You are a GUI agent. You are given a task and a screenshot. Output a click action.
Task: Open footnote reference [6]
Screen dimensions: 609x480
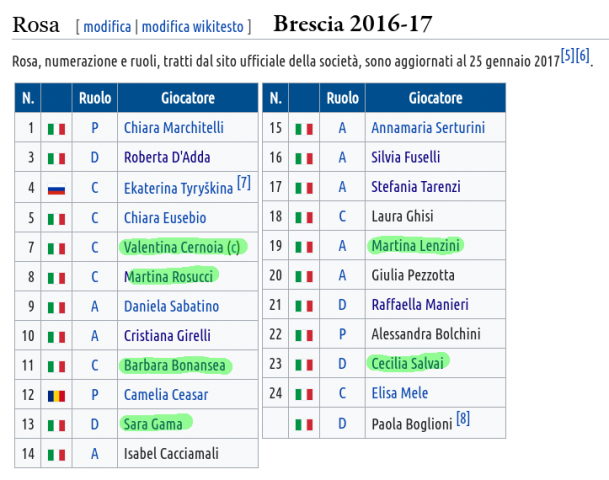(583, 56)
